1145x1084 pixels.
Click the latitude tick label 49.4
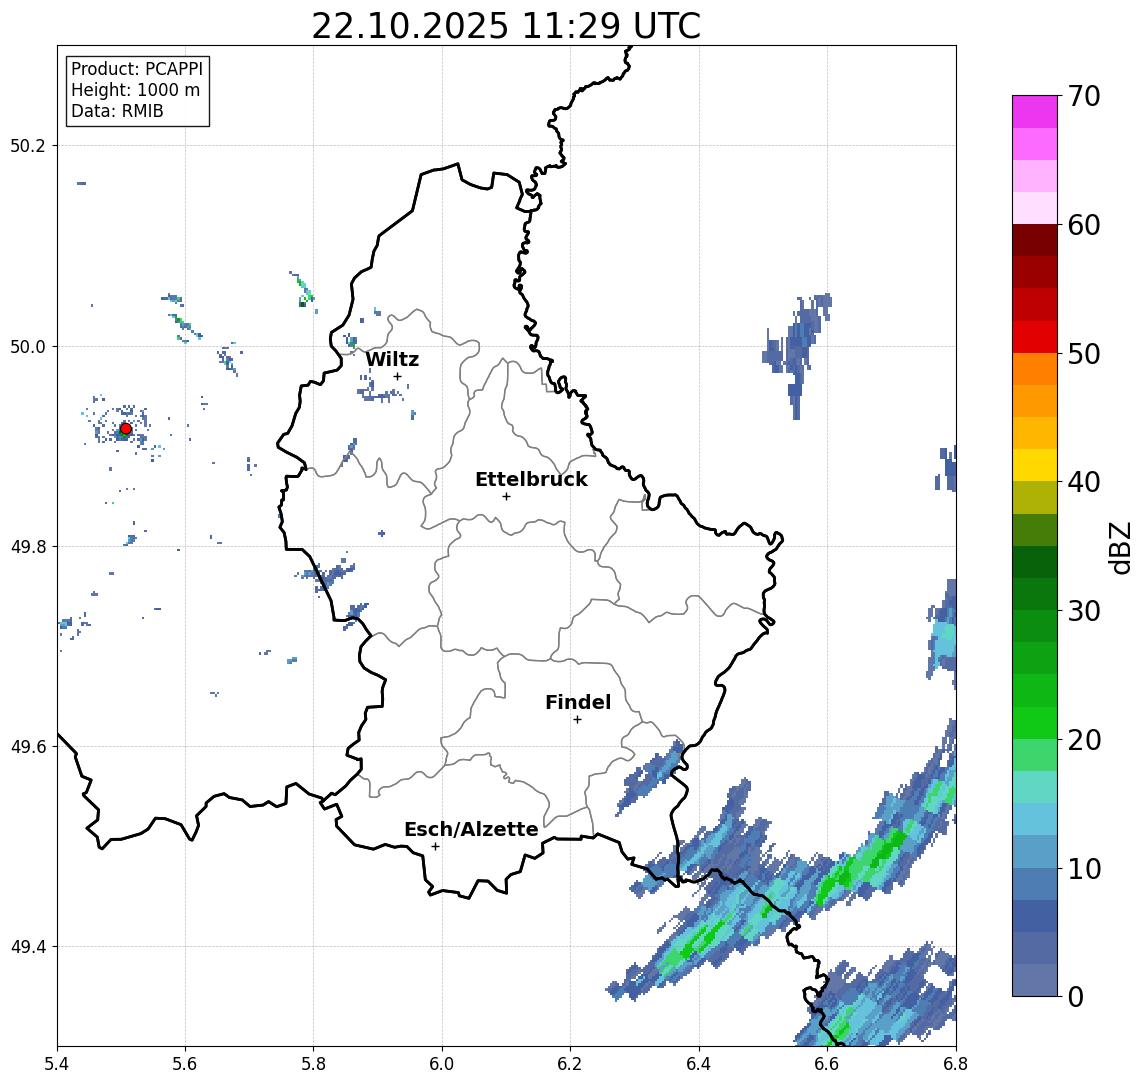pyautogui.click(x=28, y=947)
